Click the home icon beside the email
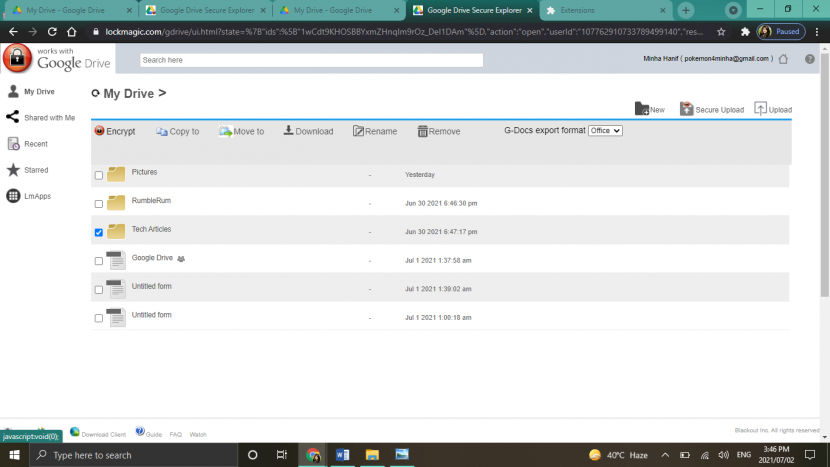The height and width of the screenshot is (467, 830). click(x=783, y=59)
